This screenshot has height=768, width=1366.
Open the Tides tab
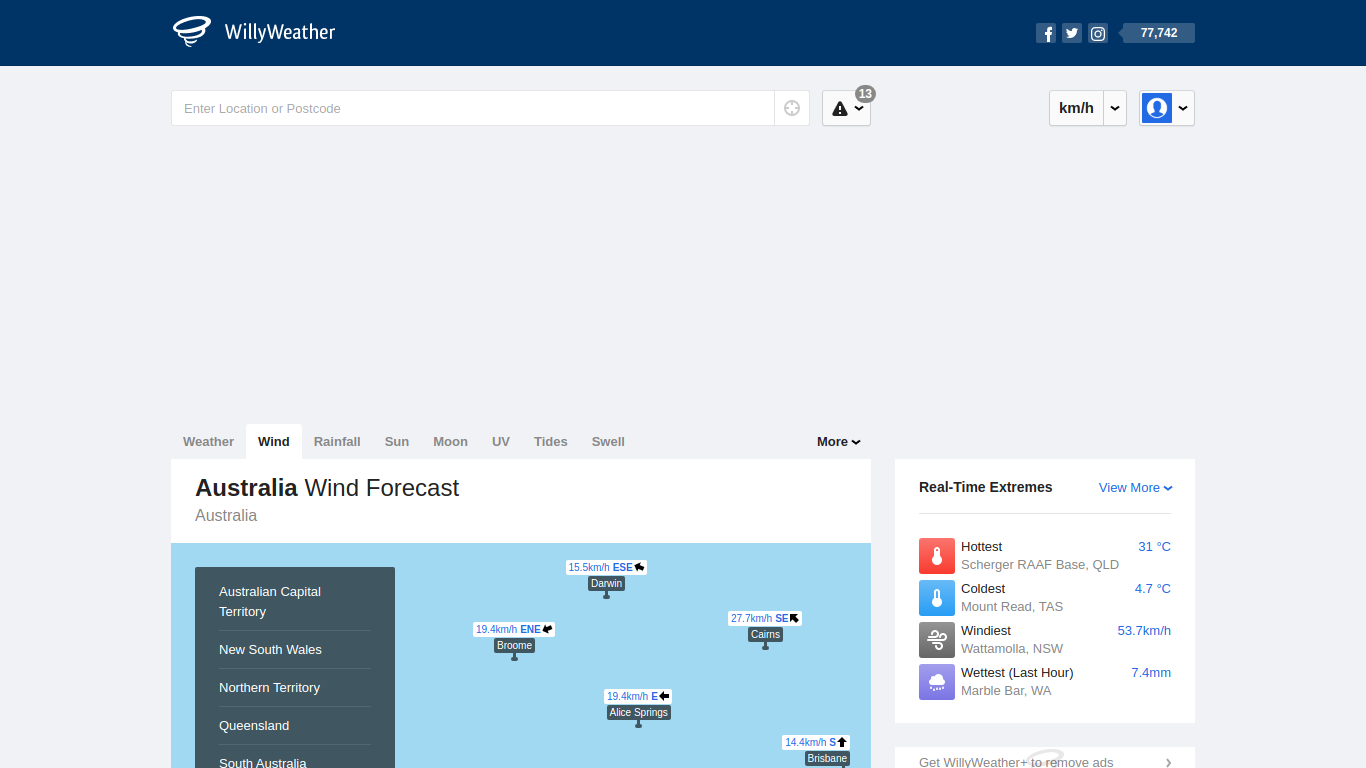tap(551, 441)
